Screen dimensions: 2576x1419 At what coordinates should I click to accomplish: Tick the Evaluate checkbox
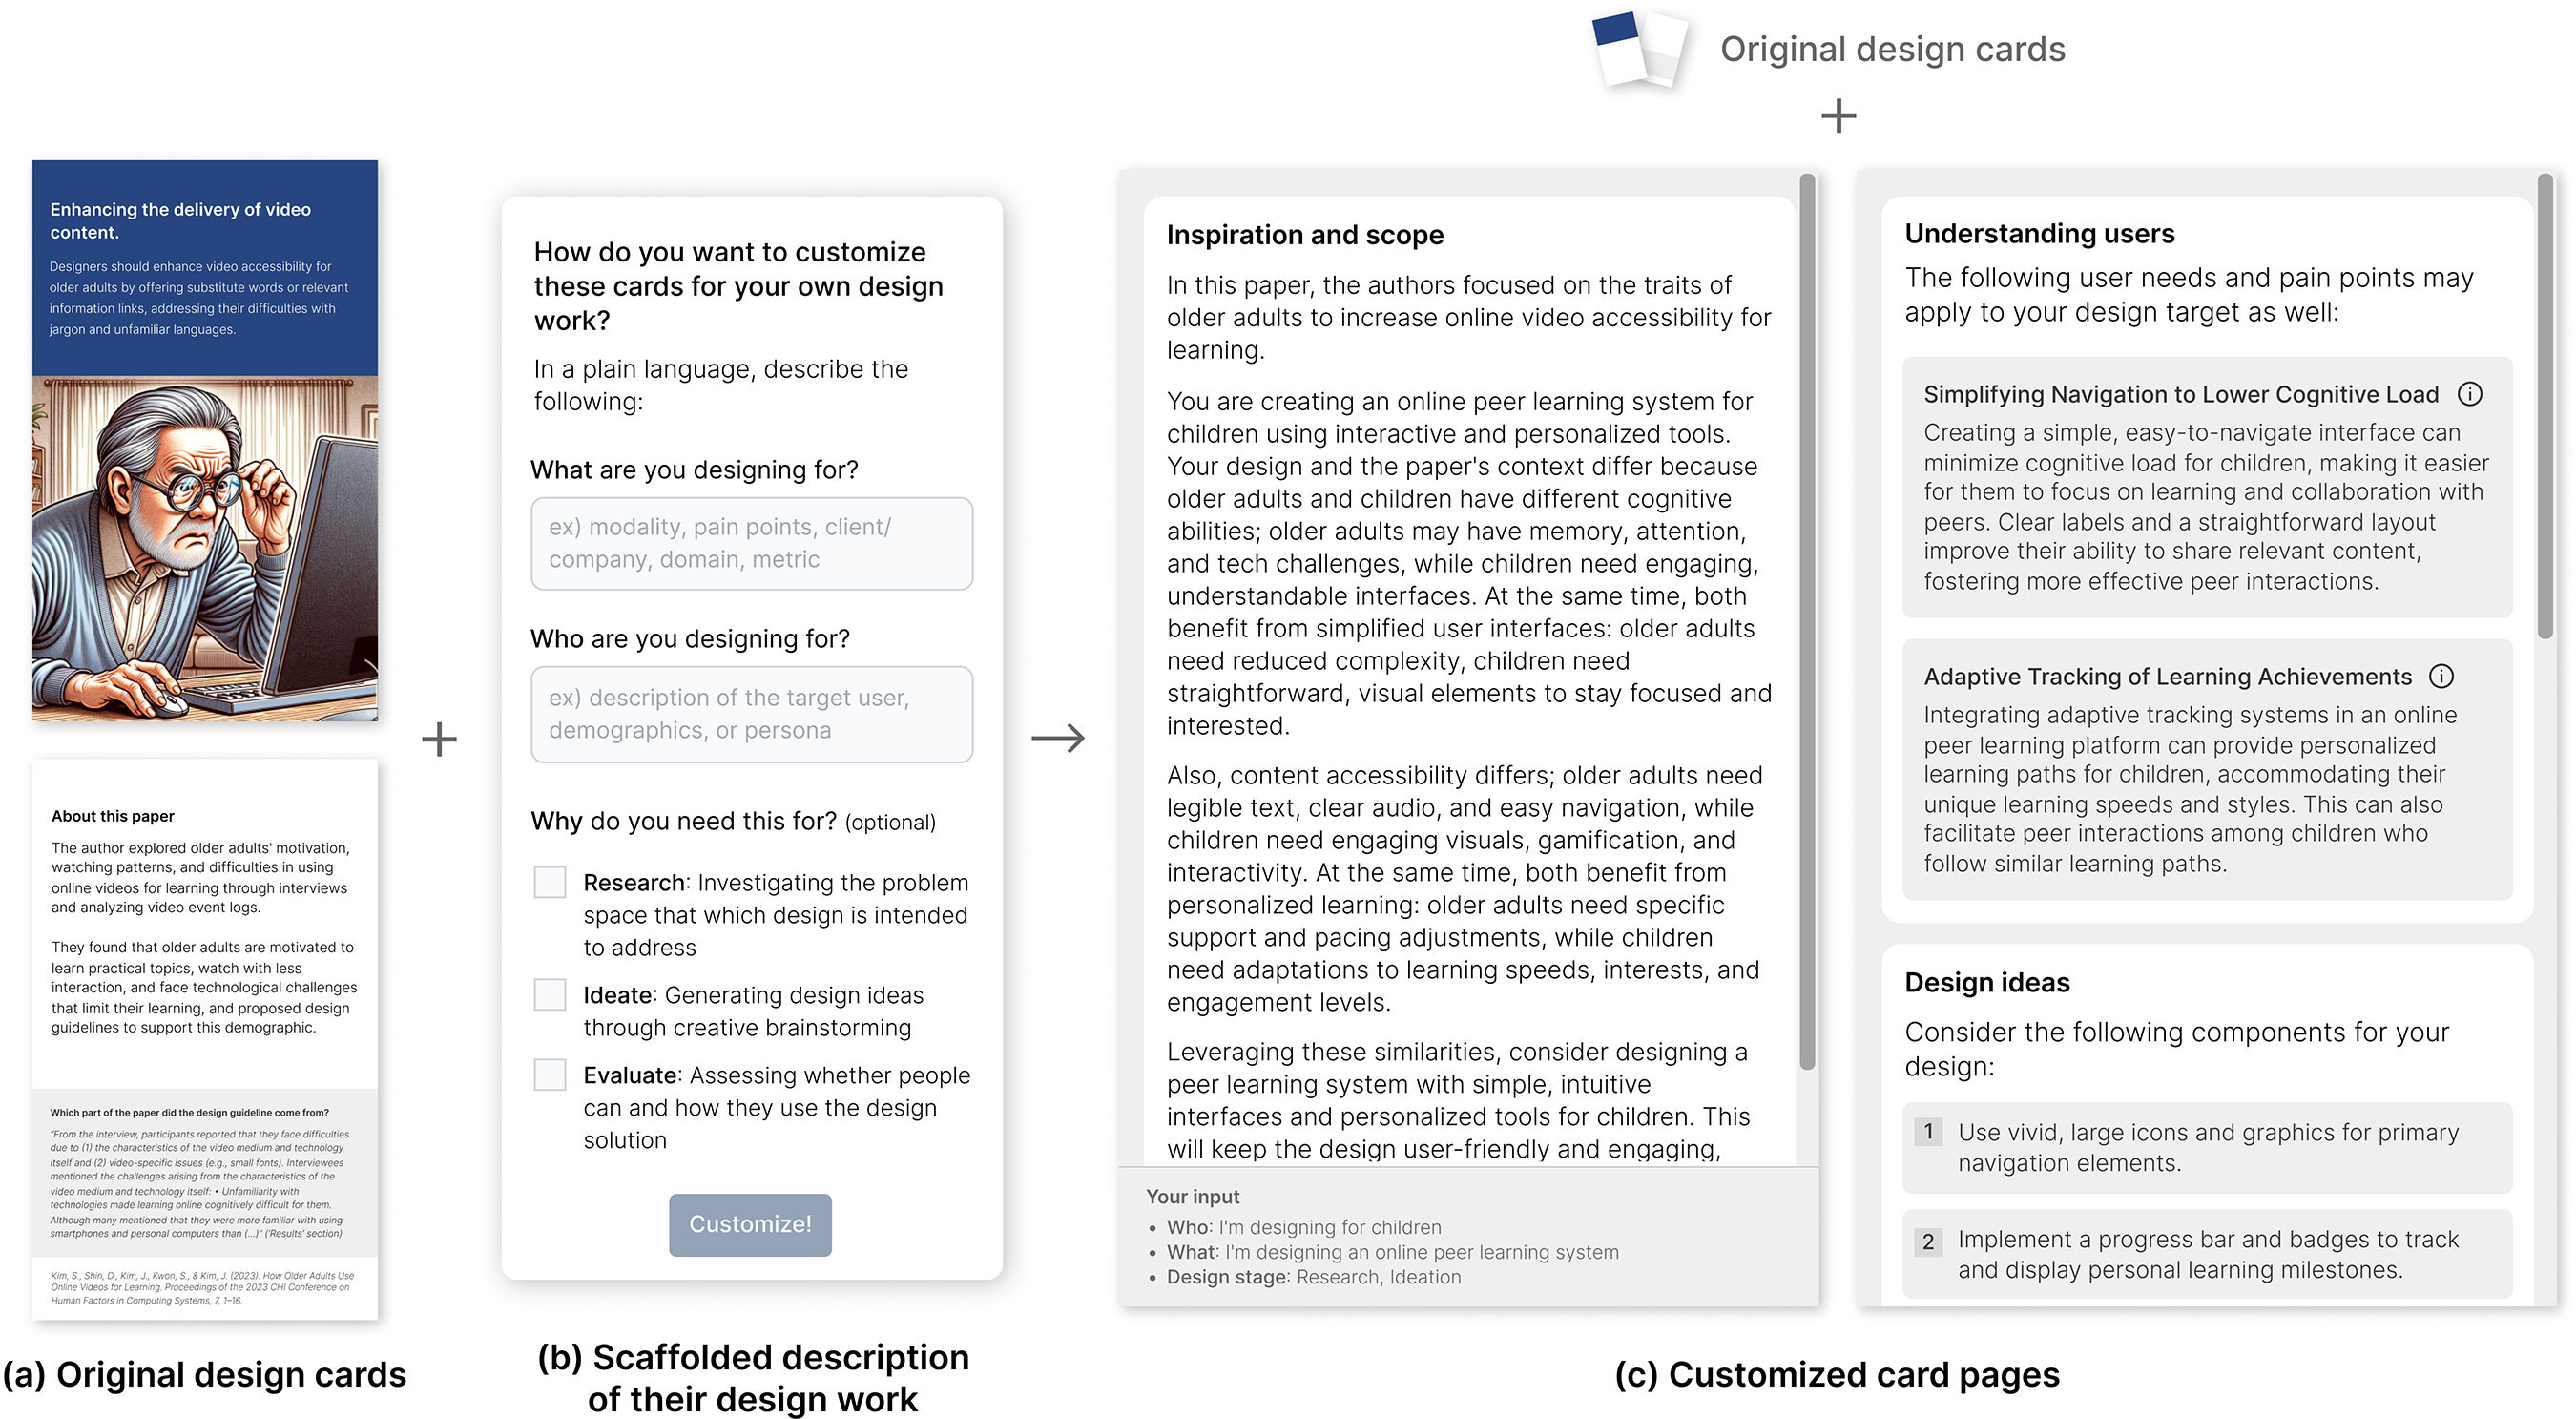[x=550, y=1075]
